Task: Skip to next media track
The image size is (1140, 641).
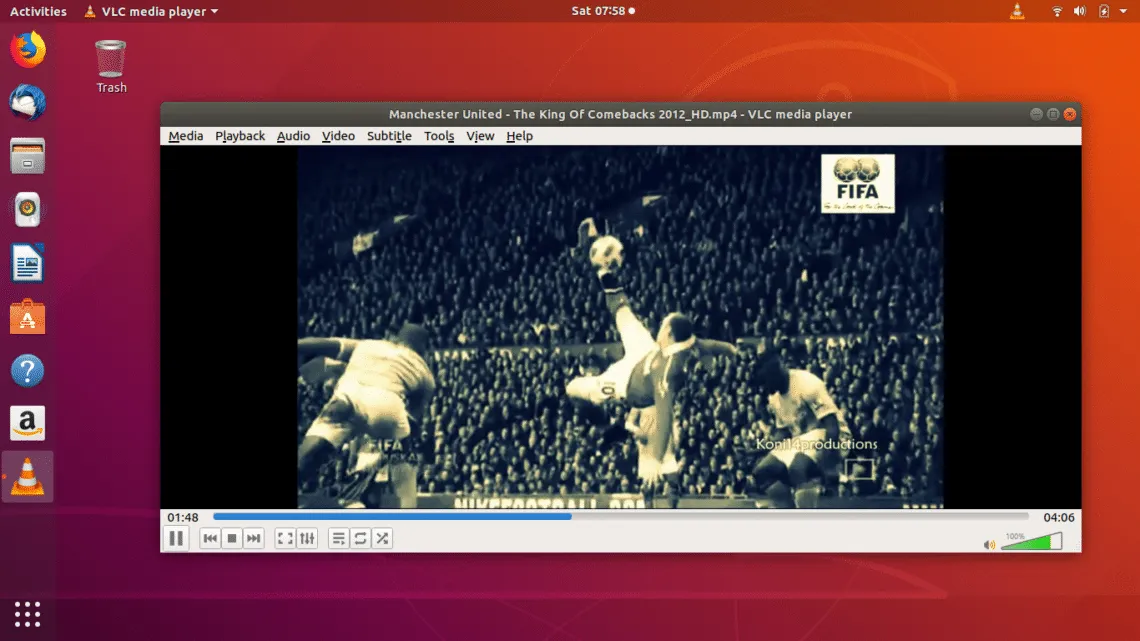Action: click(254, 539)
